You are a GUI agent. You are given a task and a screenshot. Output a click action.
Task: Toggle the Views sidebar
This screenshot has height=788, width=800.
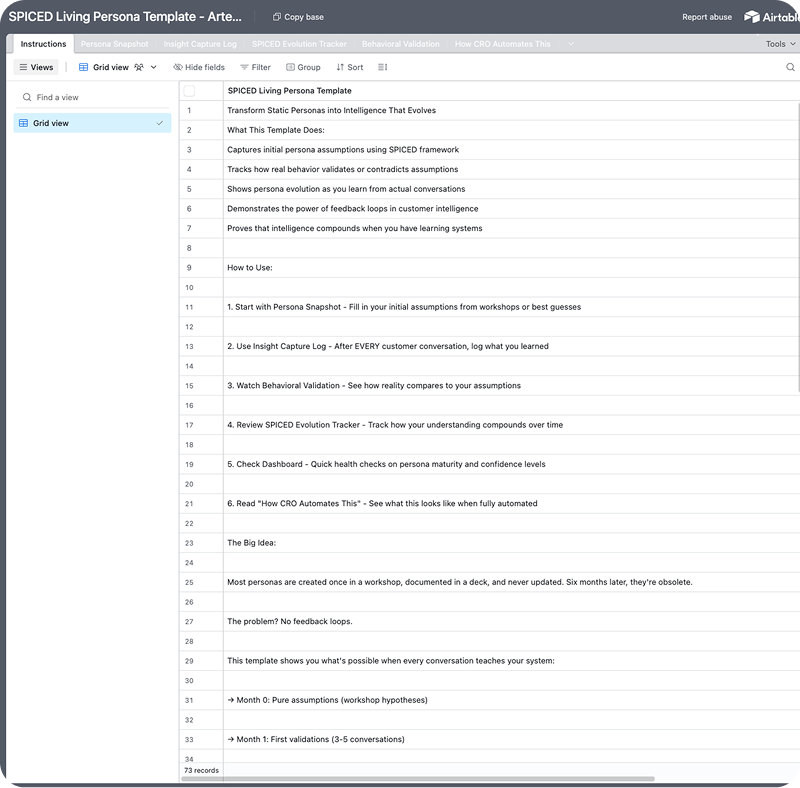click(x=36, y=67)
